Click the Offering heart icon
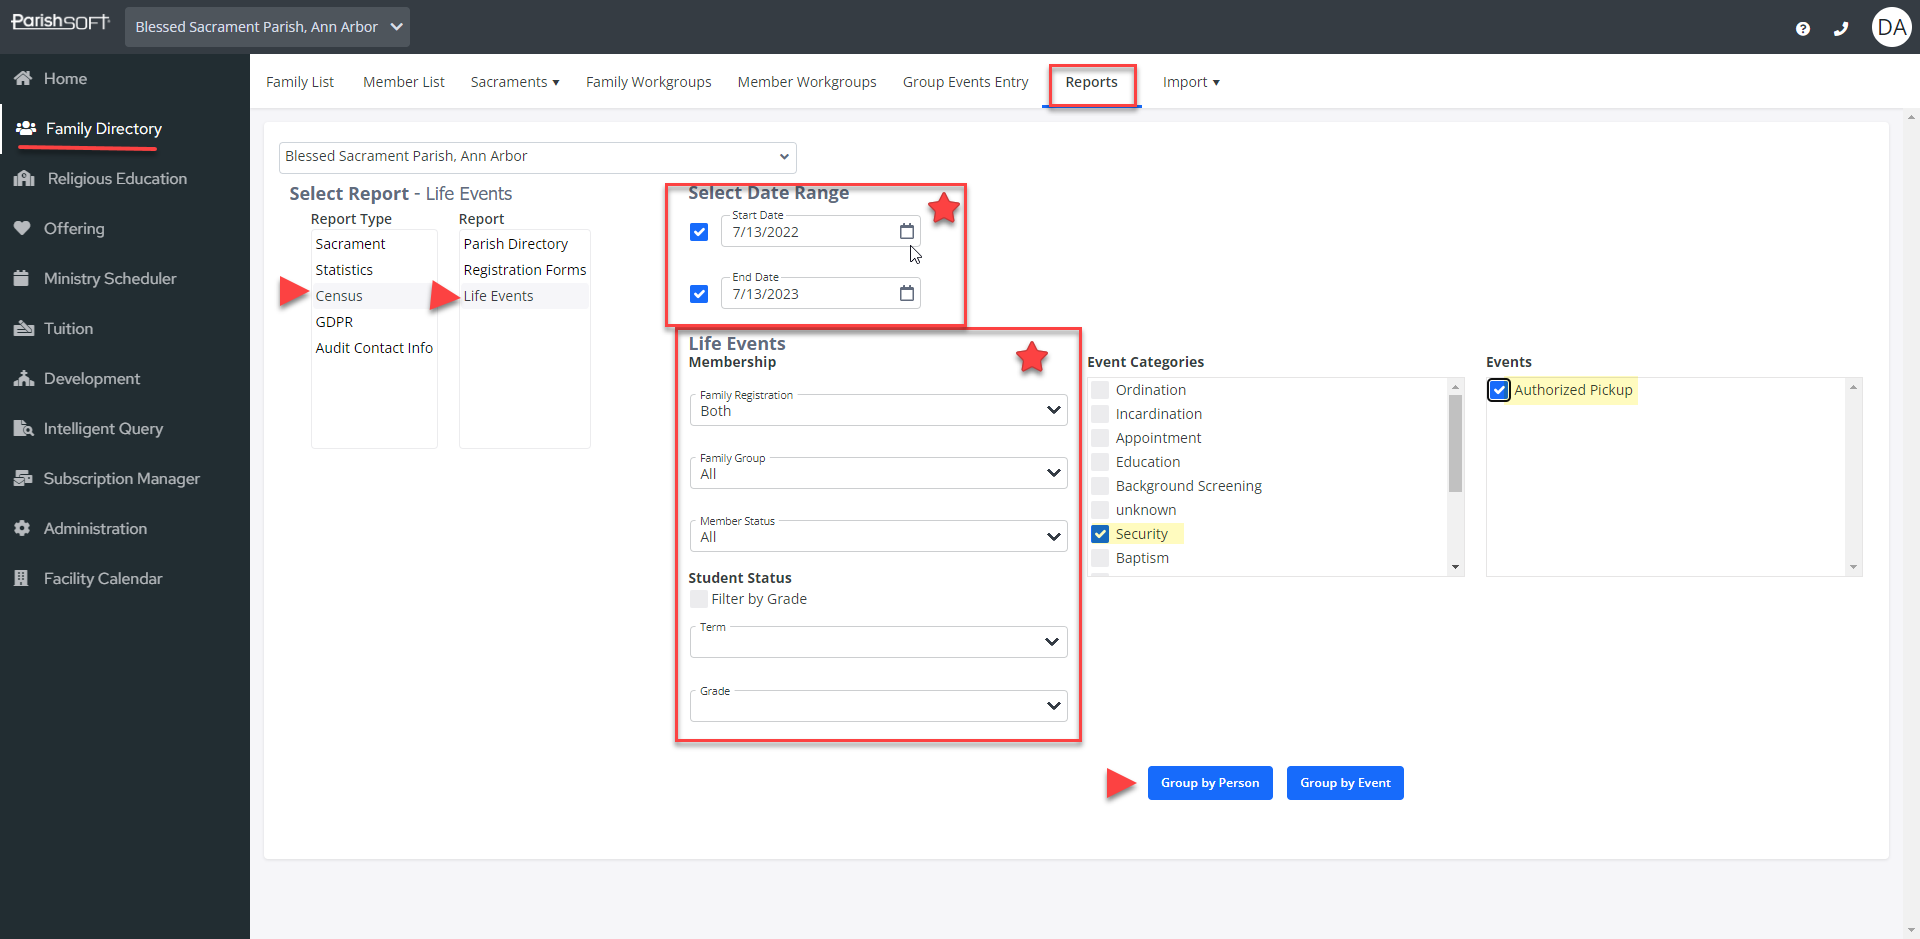 [22, 228]
